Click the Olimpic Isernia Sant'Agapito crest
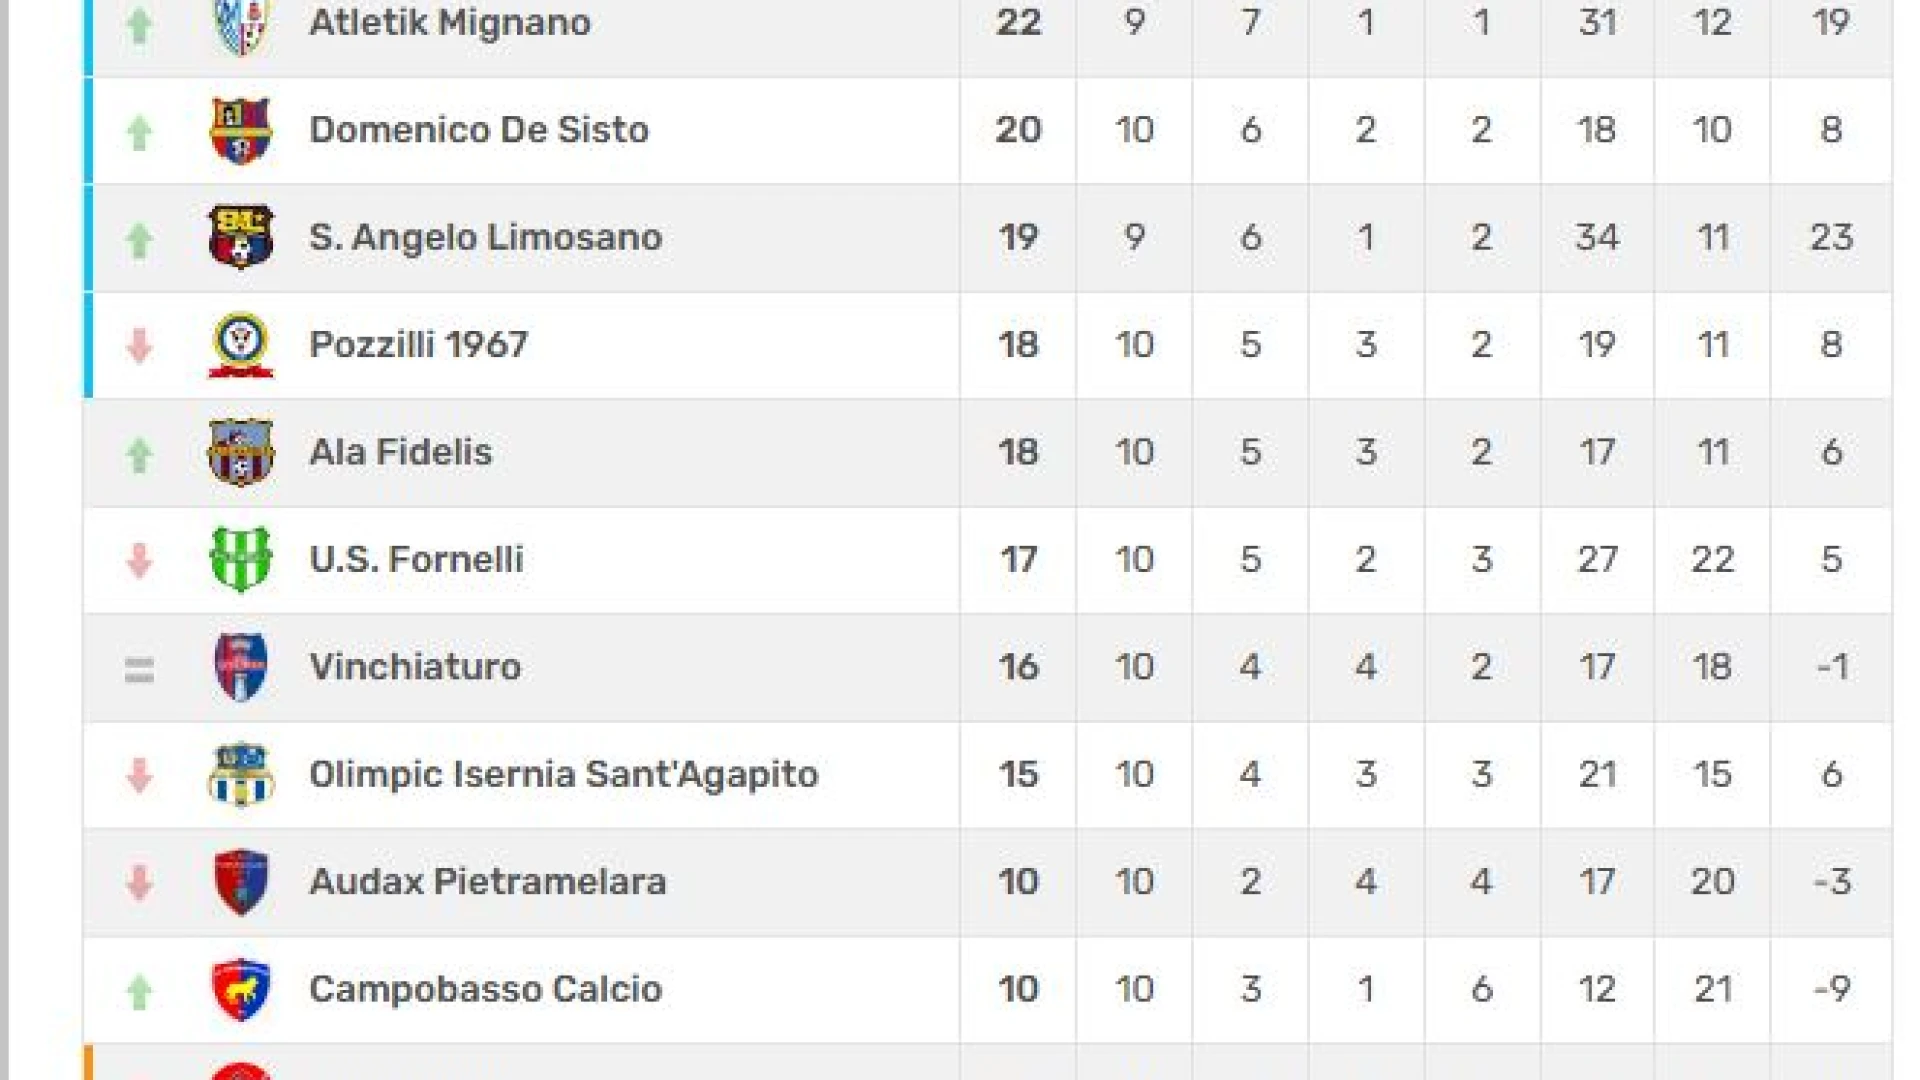 click(x=240, y=774)
